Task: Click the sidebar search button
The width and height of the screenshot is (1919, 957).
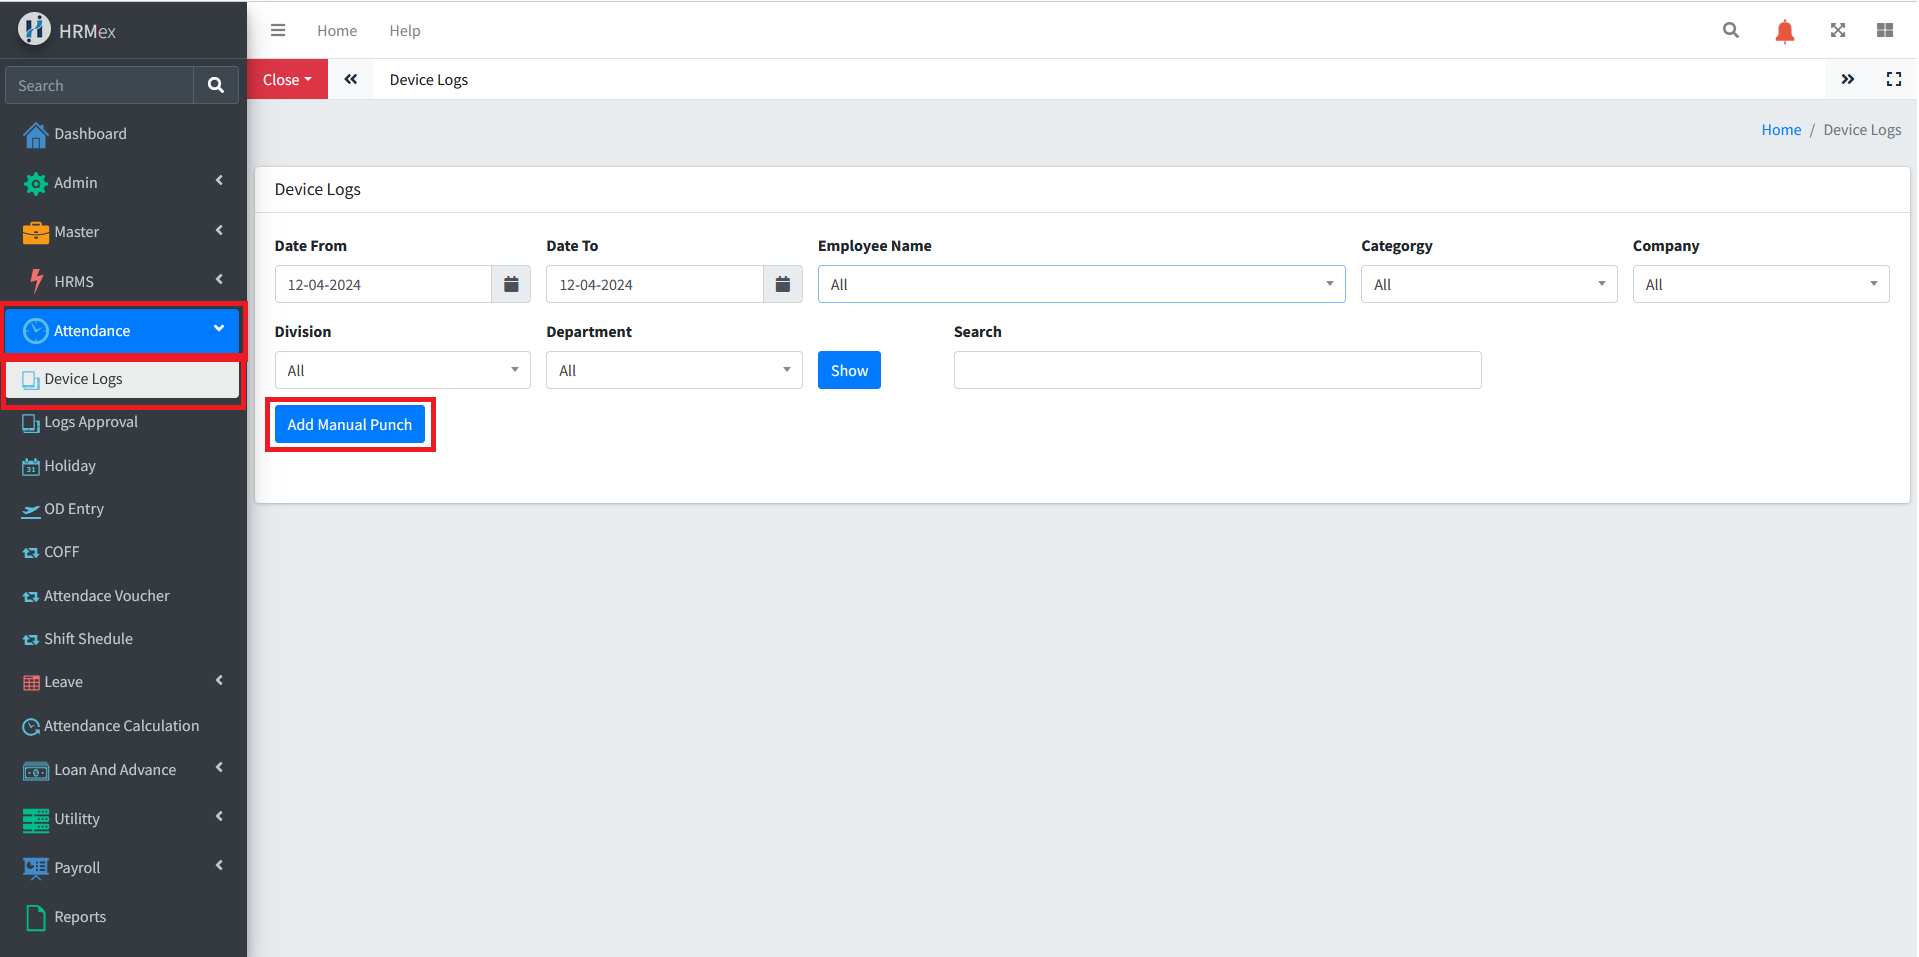Action: pyautogui.click(x=215, y=86)
